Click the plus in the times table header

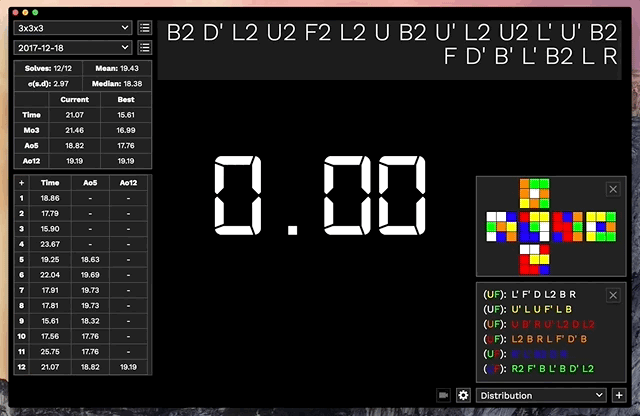tap(22, 183)
